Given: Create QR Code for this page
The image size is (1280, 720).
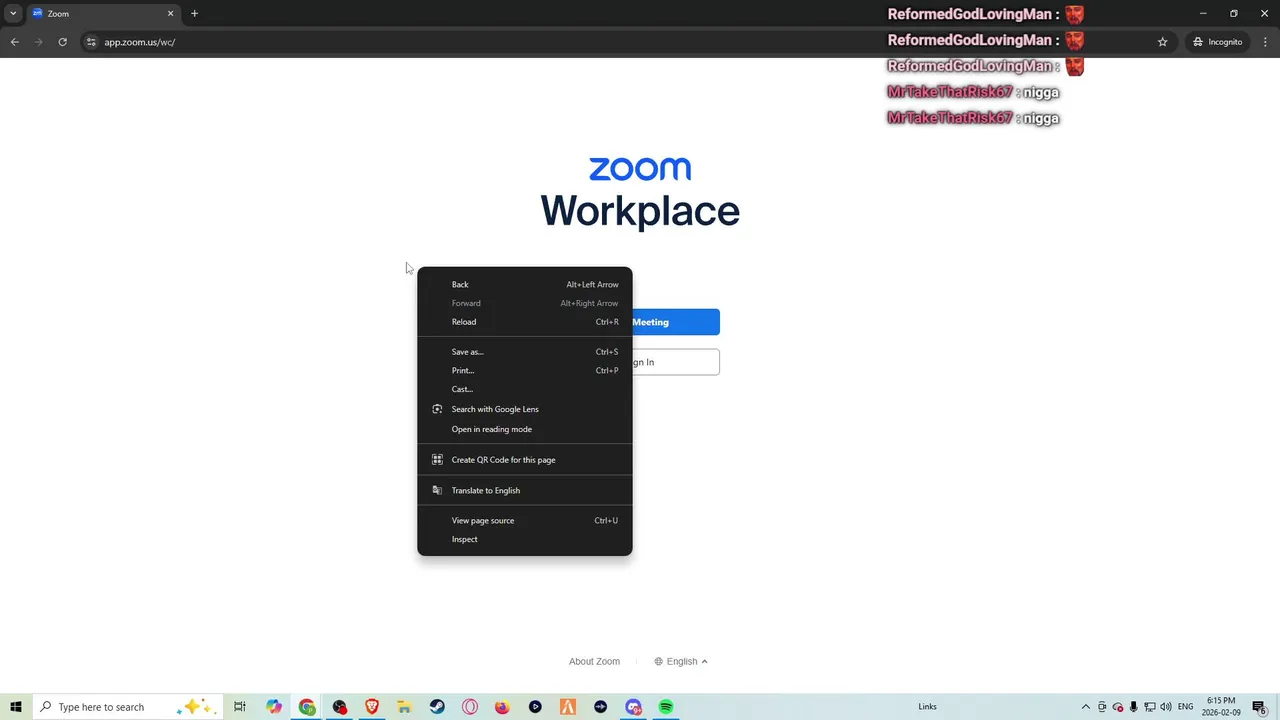Looking at the screenshot, I should (x=524, y=460).
